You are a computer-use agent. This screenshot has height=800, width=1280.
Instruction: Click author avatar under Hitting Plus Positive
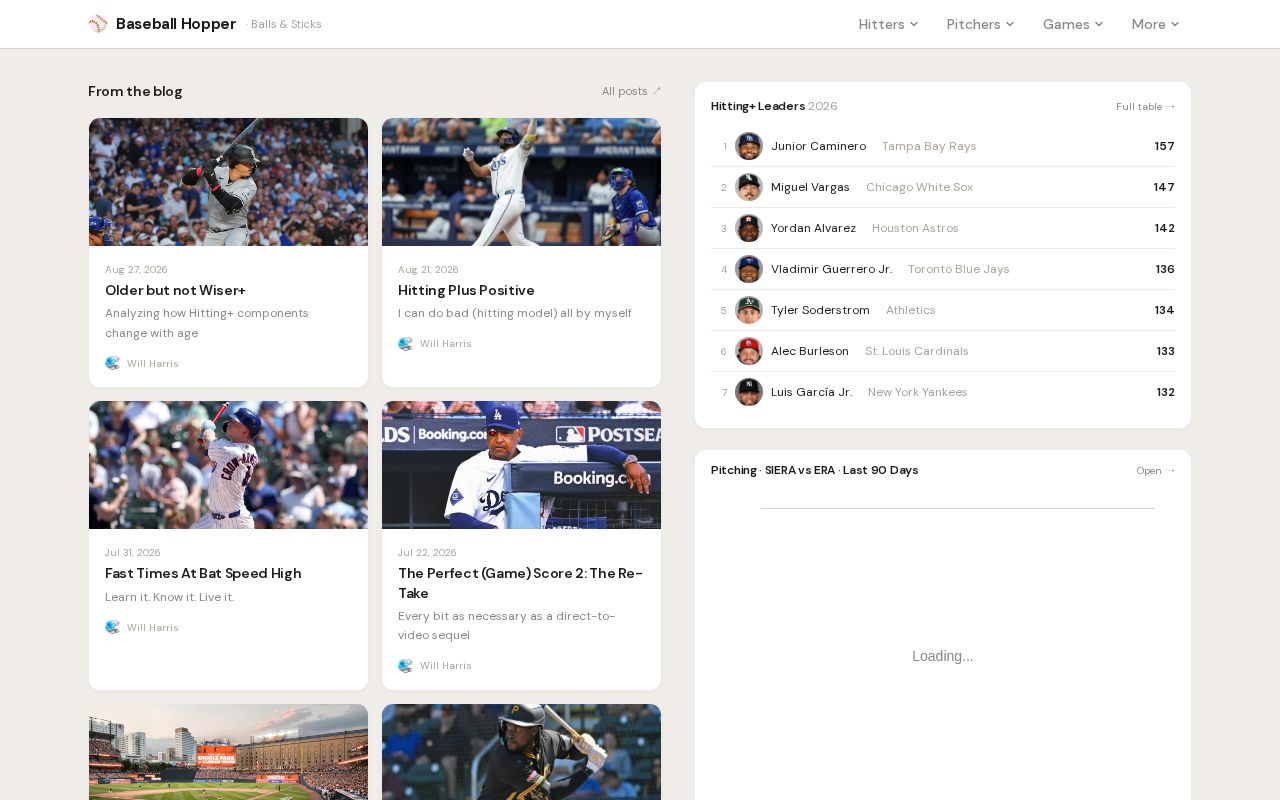click(405, 343)
